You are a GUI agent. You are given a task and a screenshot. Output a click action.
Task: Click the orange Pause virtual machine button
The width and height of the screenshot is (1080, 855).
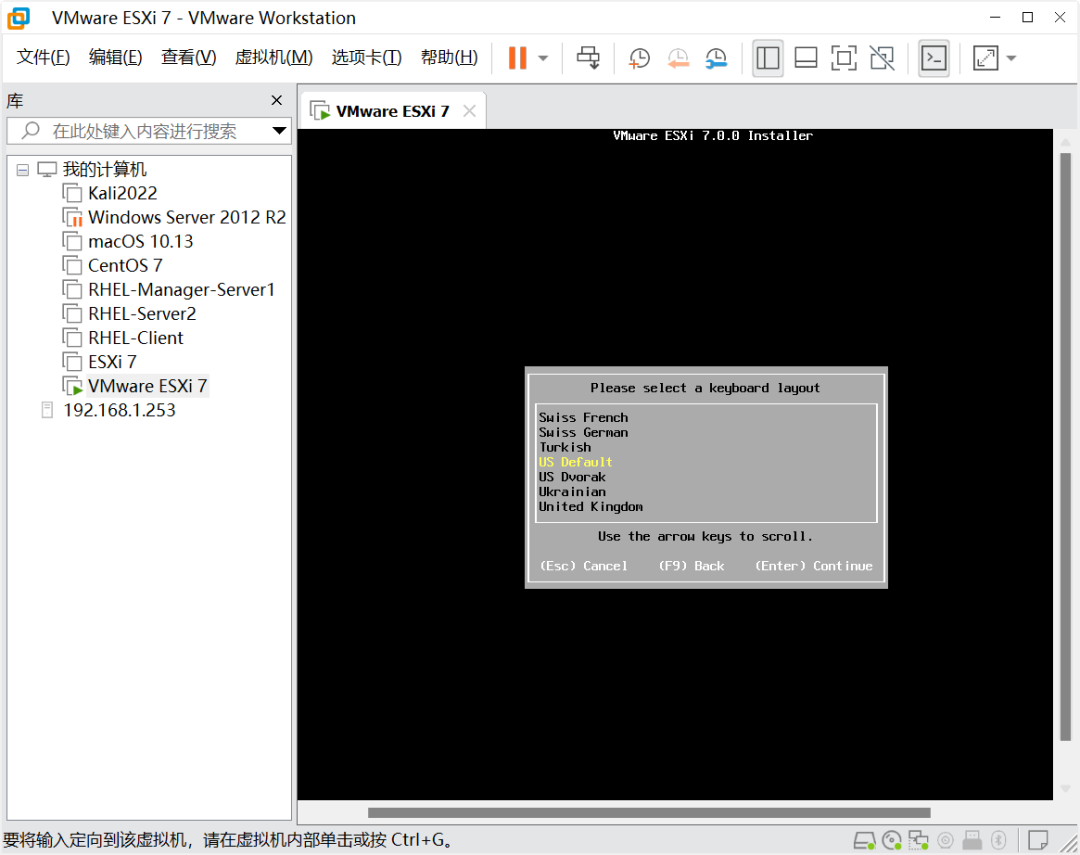point(517,58)
